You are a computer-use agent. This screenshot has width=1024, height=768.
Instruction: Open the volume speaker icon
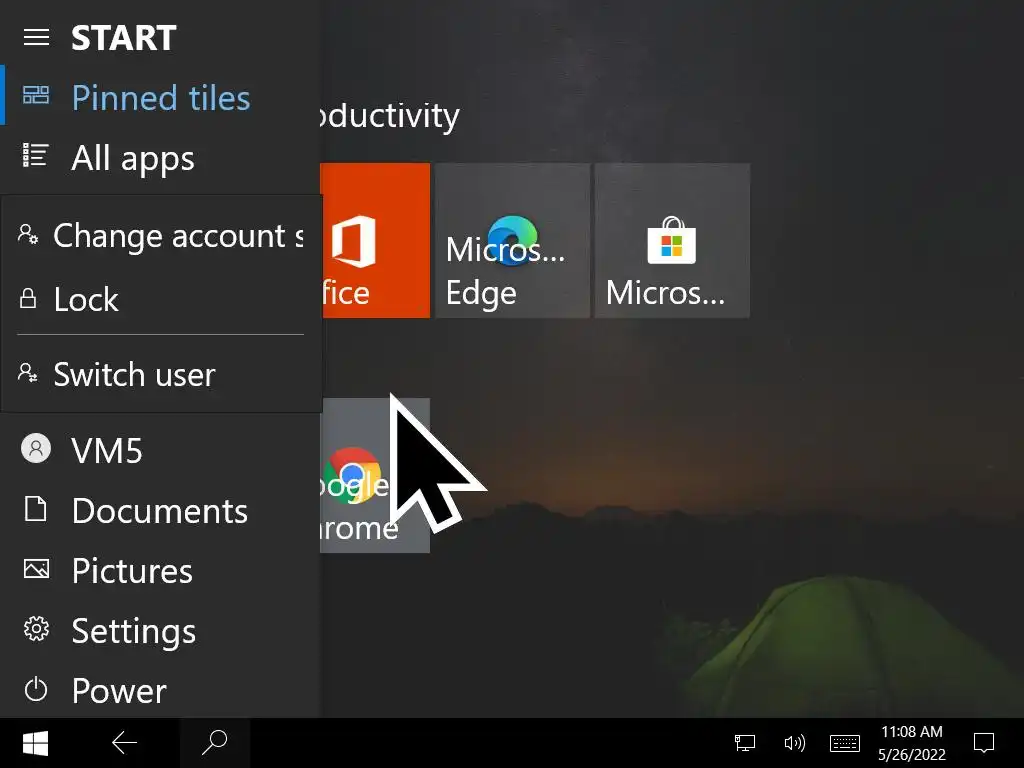[794, 743]
